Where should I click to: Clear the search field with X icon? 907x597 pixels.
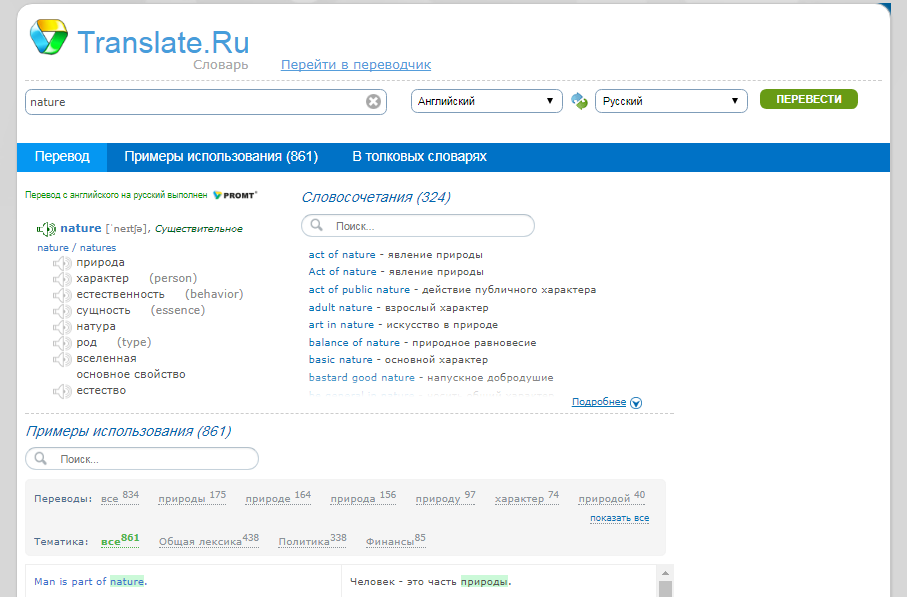click(373, 101)
